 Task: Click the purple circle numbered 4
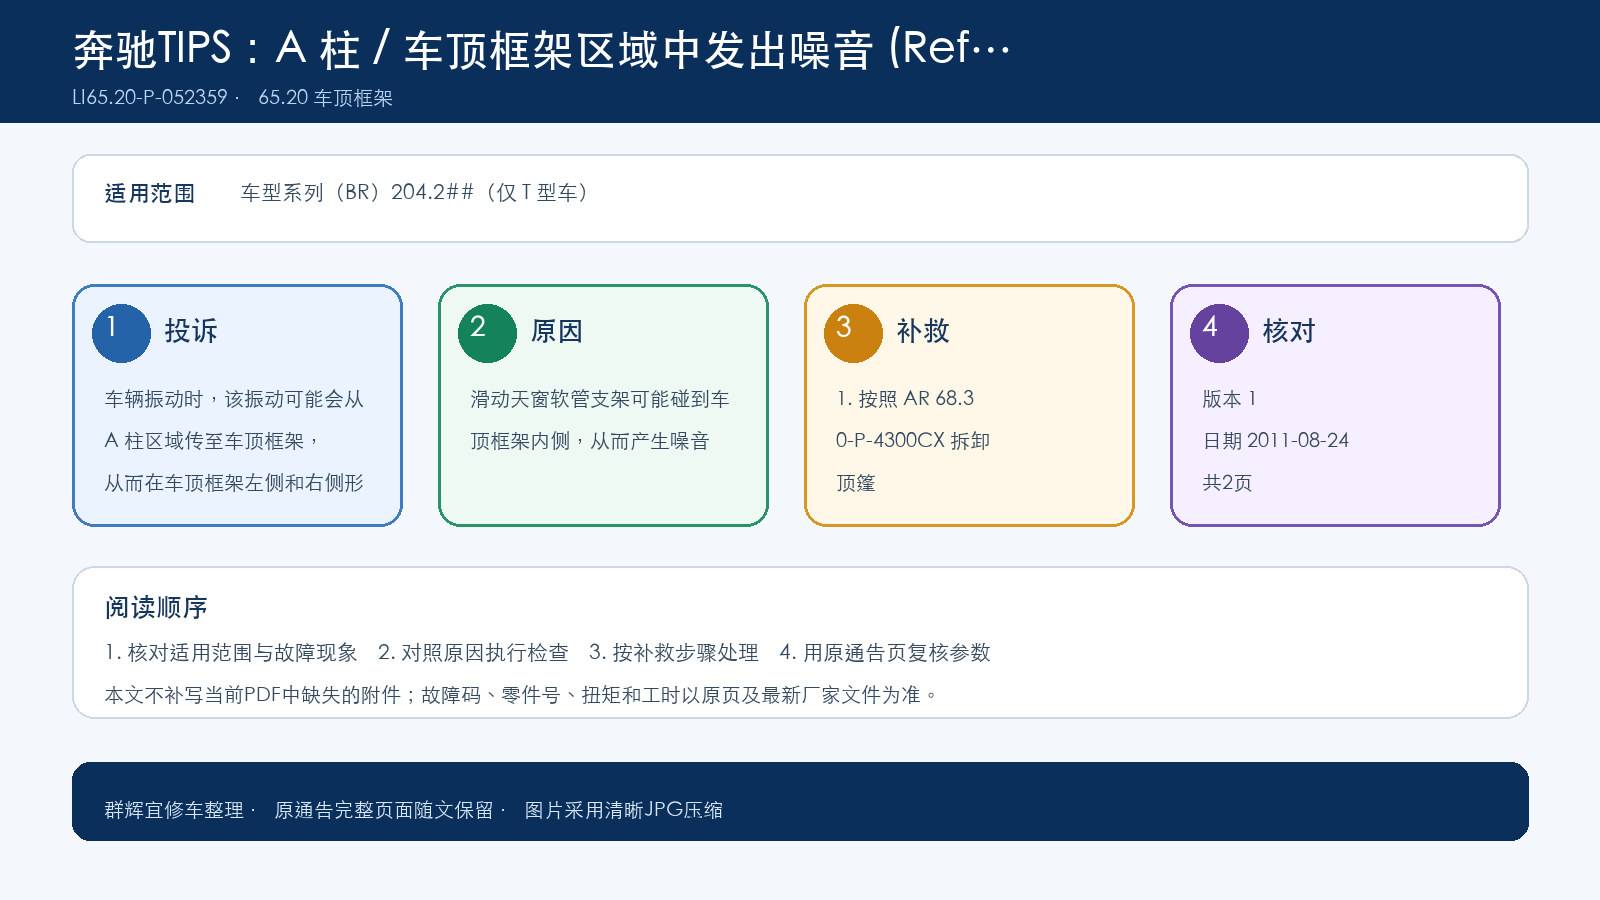click(1219, 333)
